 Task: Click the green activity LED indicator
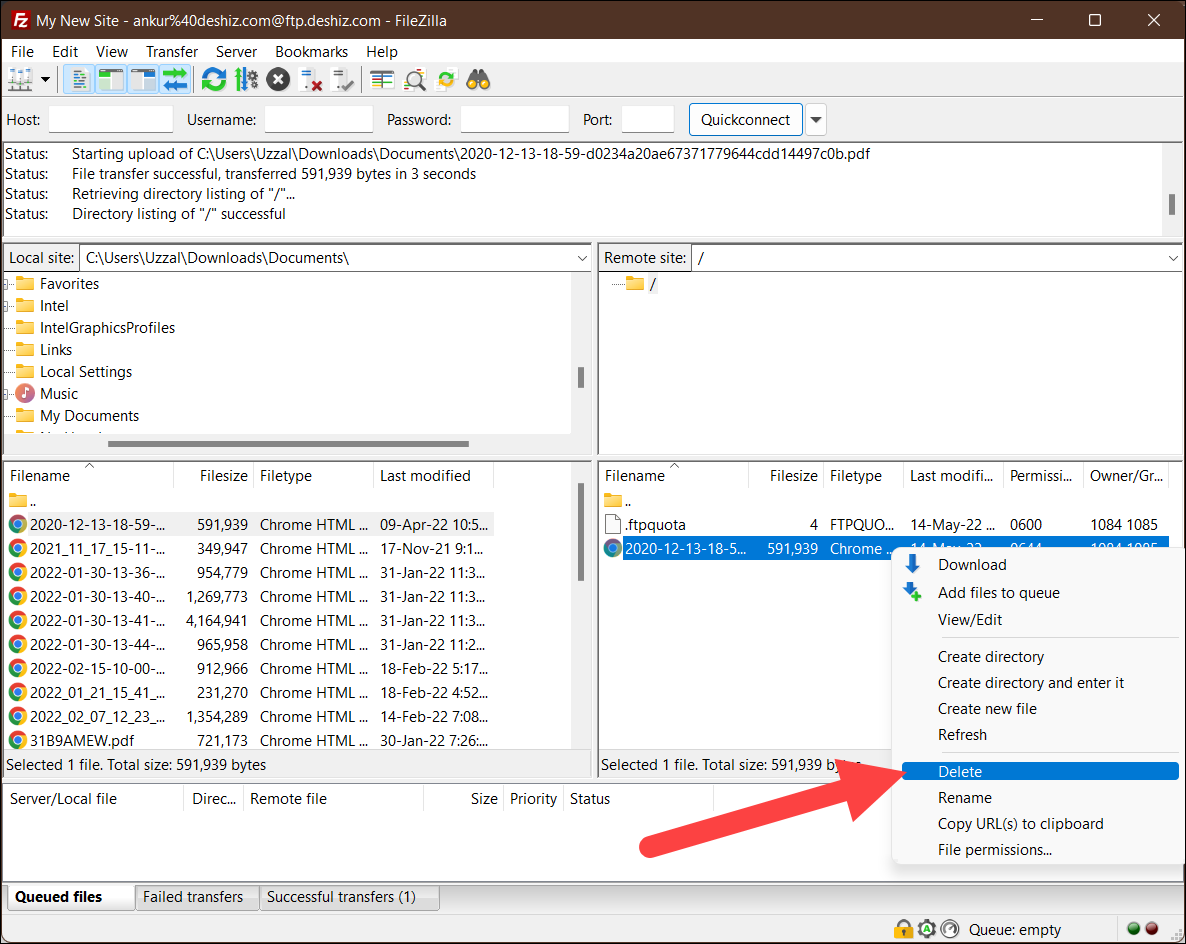1133,929
